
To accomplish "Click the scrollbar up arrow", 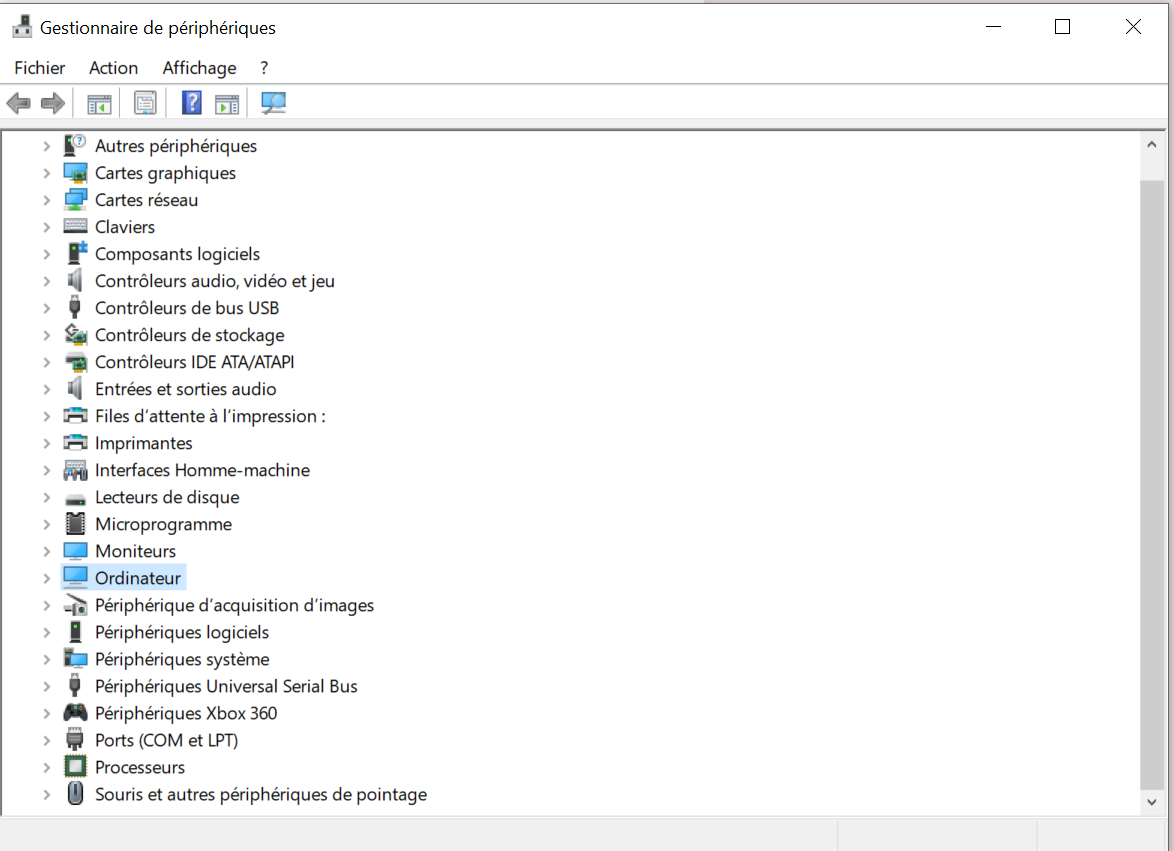I will 1152,144.
